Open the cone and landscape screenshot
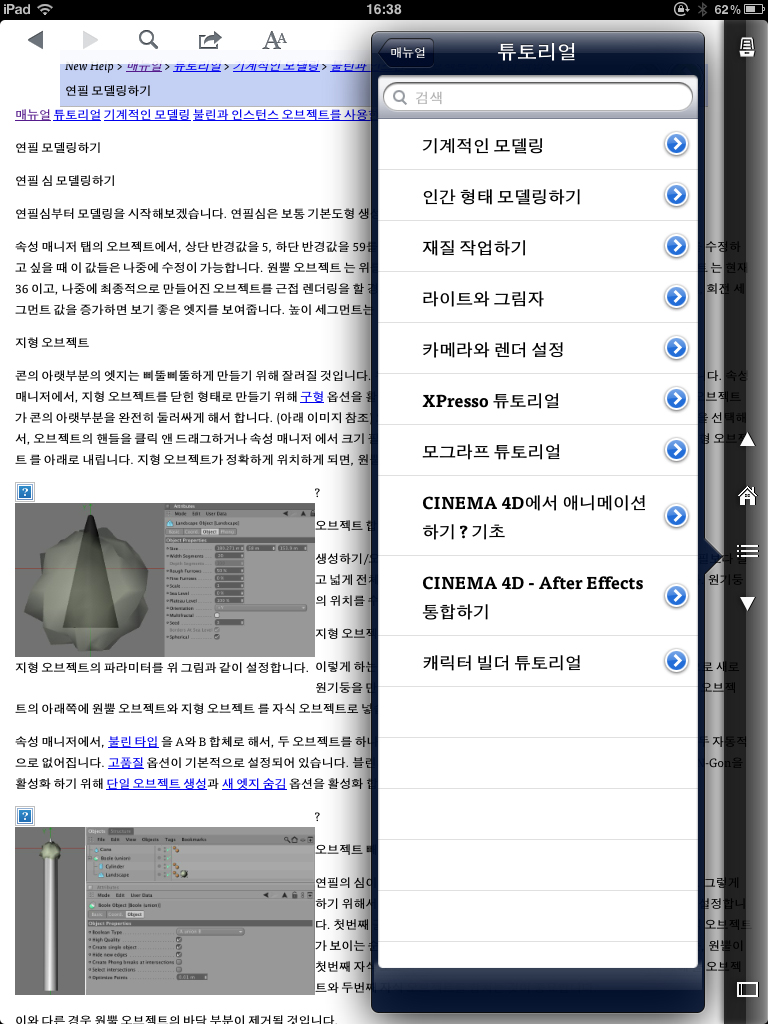The height and width of the screenshot is (1024, 768). click(165, 580)
